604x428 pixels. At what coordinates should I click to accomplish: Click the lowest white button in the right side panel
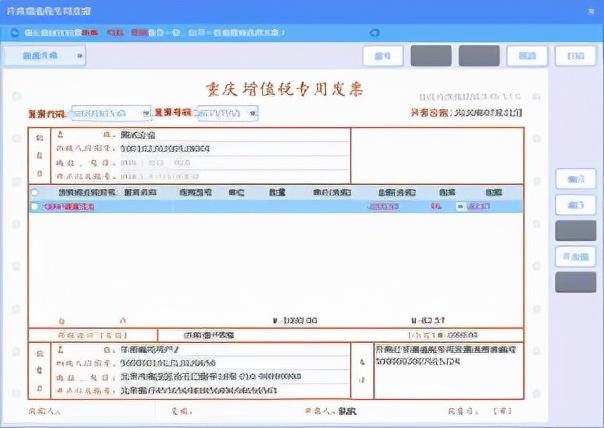(x=576, y=257)
